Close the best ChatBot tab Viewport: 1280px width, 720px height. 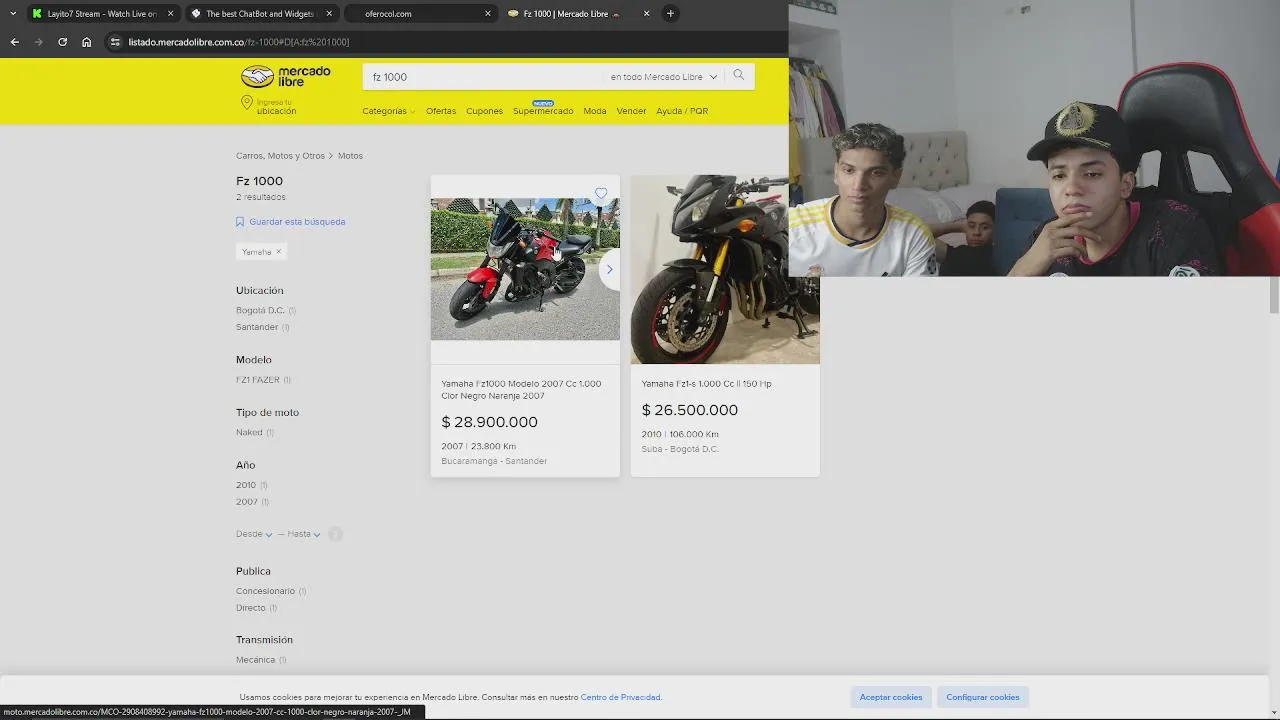coord(329,14)
